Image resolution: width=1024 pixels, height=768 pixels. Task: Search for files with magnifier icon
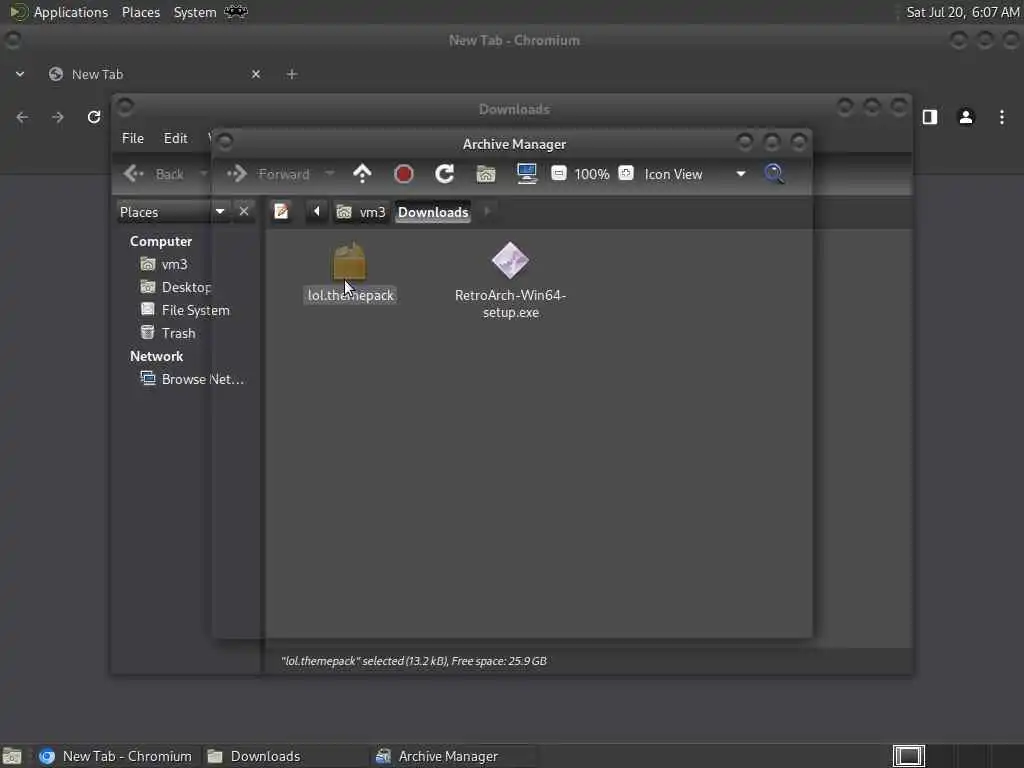(x=774, y=174)
